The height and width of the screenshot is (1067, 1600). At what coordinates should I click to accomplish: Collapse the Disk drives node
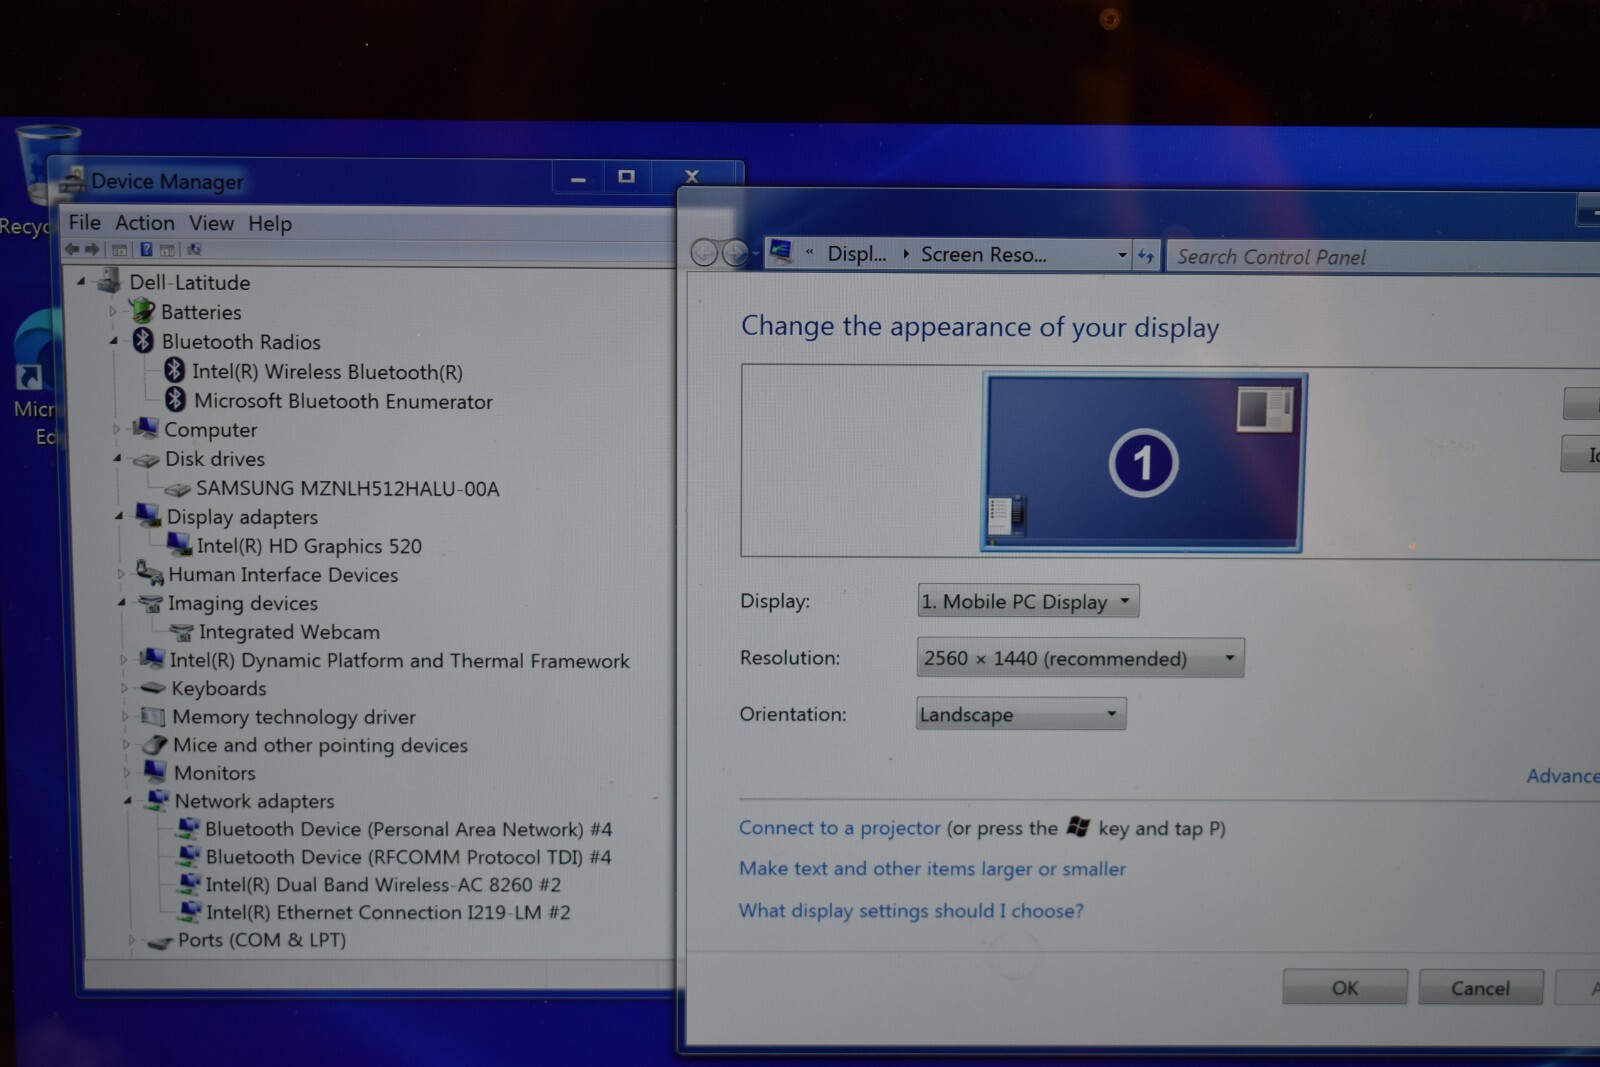[117, 458]
